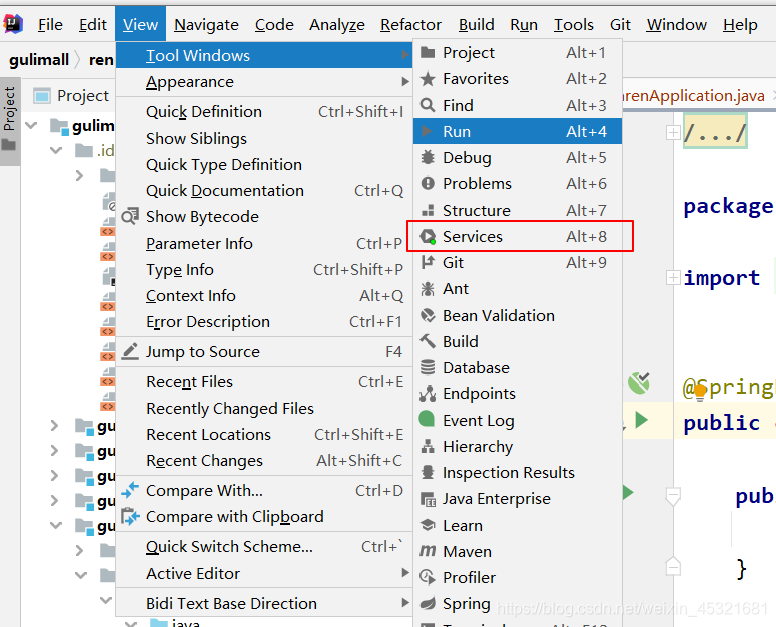Click the Compare With arrows icon
Image resolution: width=776 pixels, height=627 pixels.
pyautogui.click(x=130, y=490)
